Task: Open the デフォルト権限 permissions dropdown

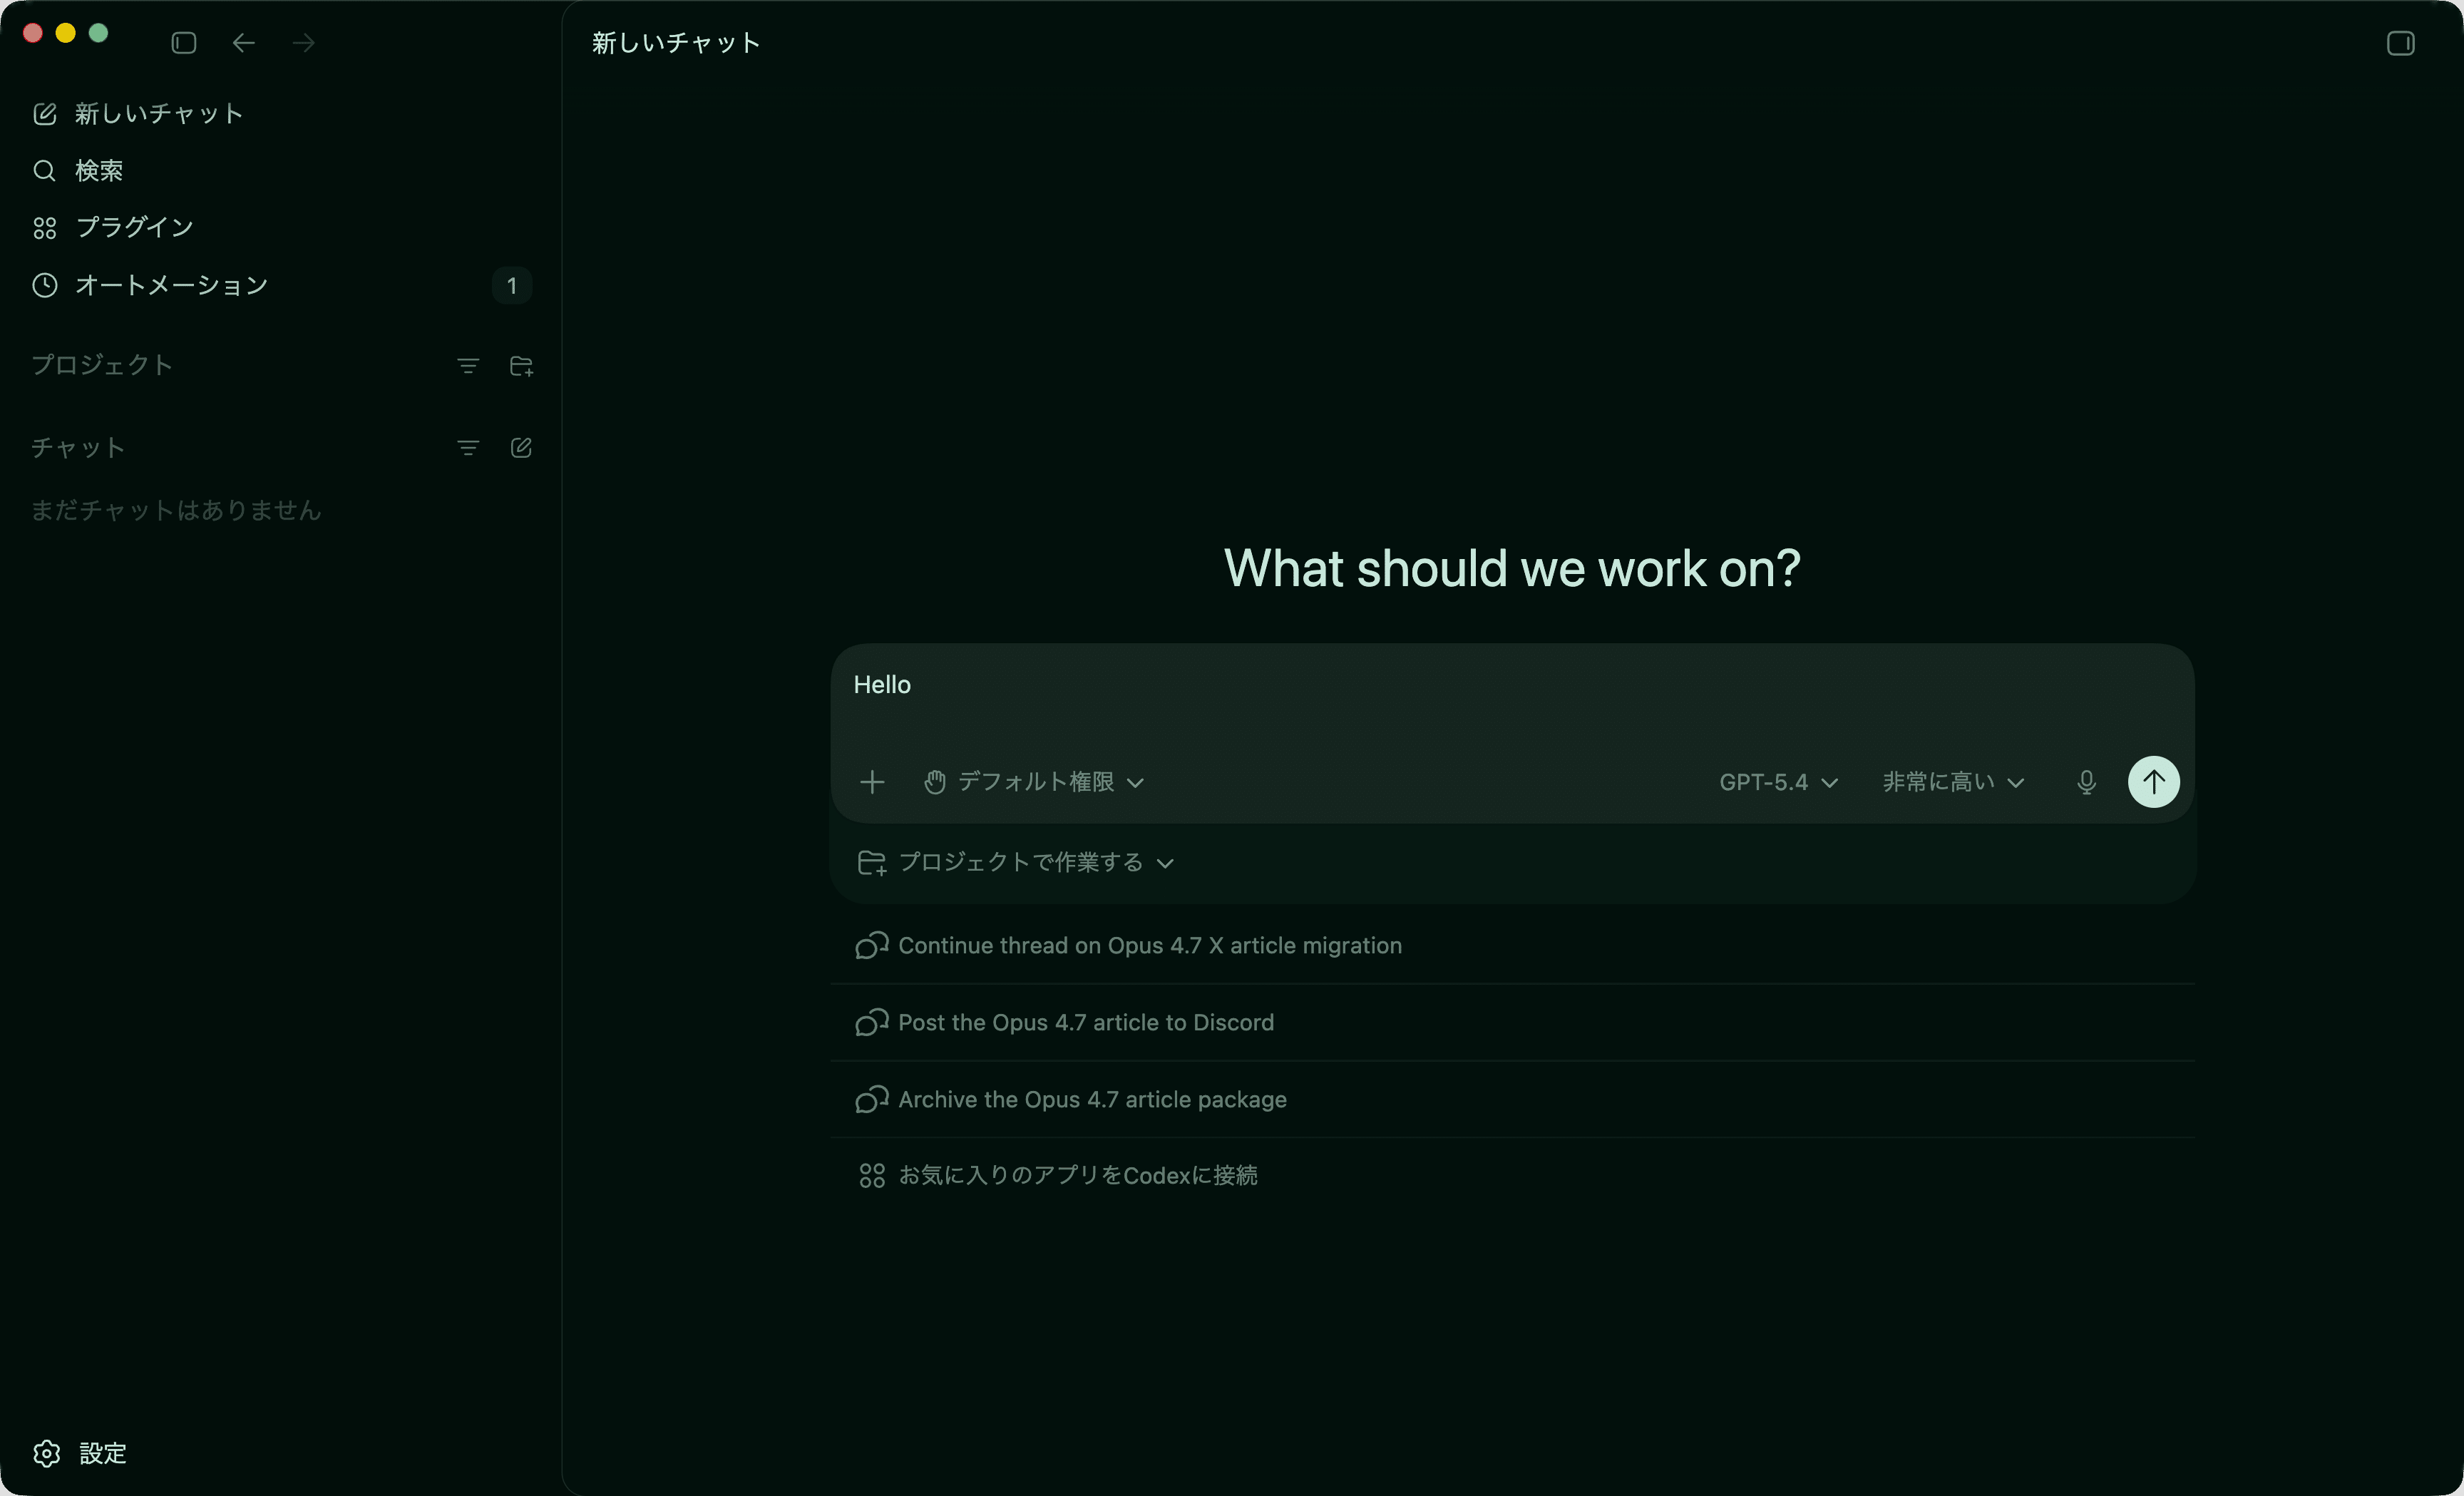Action: coord(1034,782)
